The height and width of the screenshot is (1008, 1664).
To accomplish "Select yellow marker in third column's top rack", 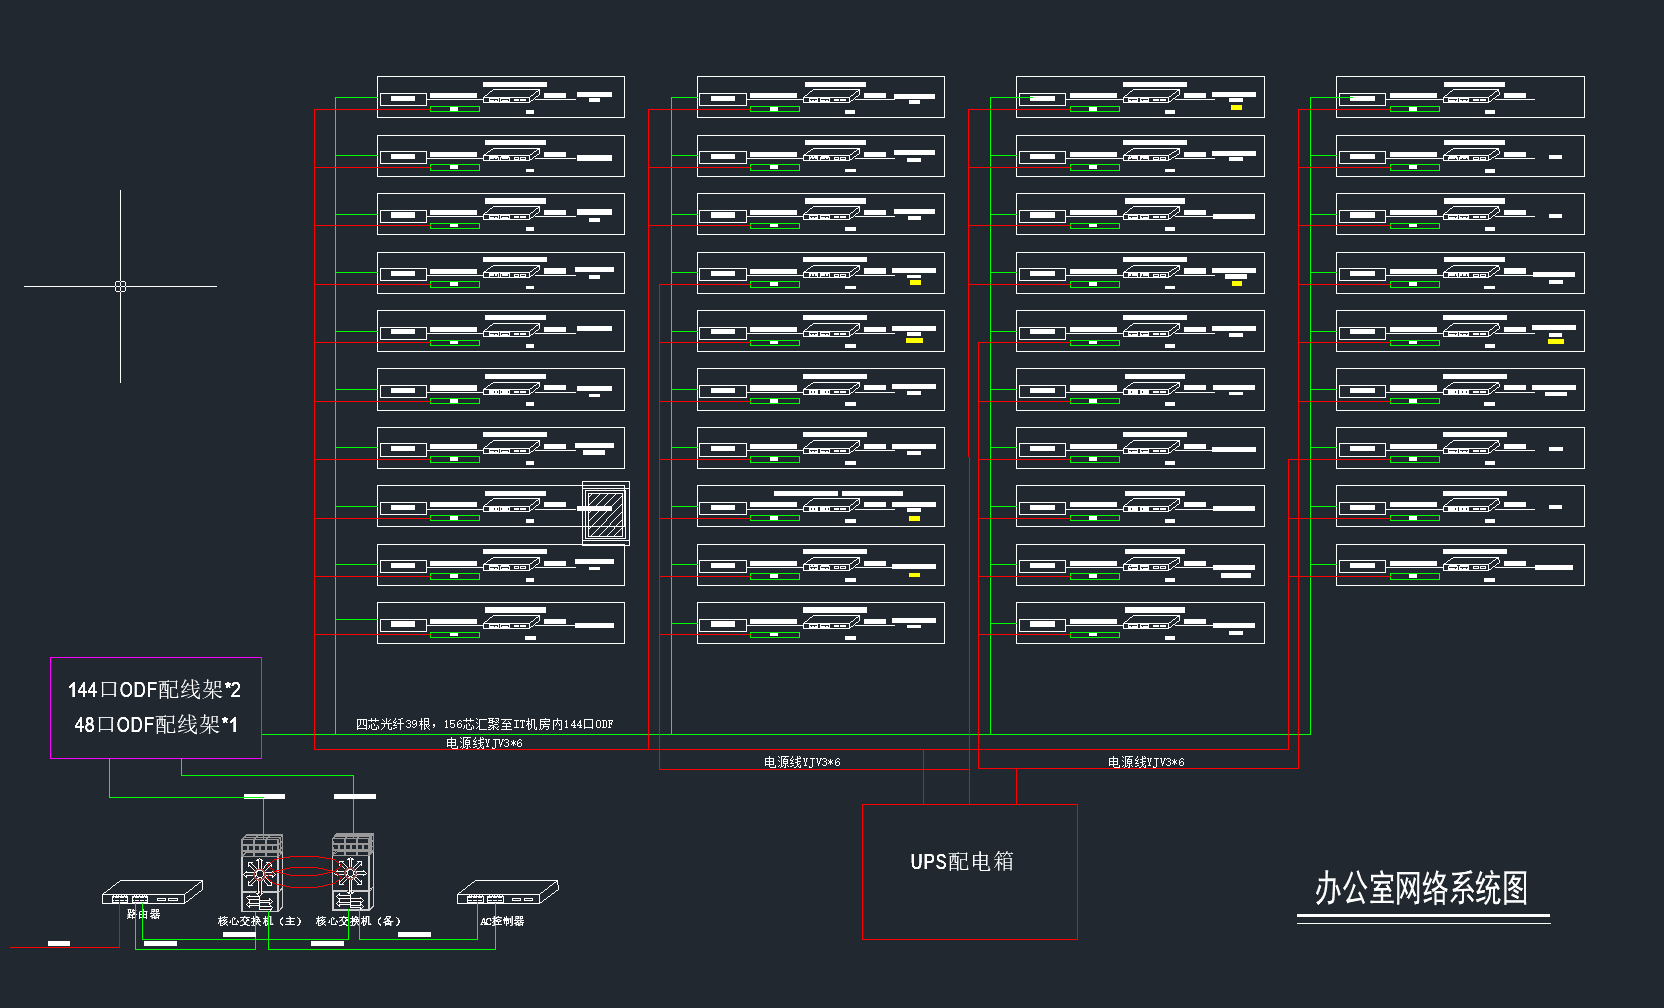I will pyautogui.click(x=1236, y=107).
